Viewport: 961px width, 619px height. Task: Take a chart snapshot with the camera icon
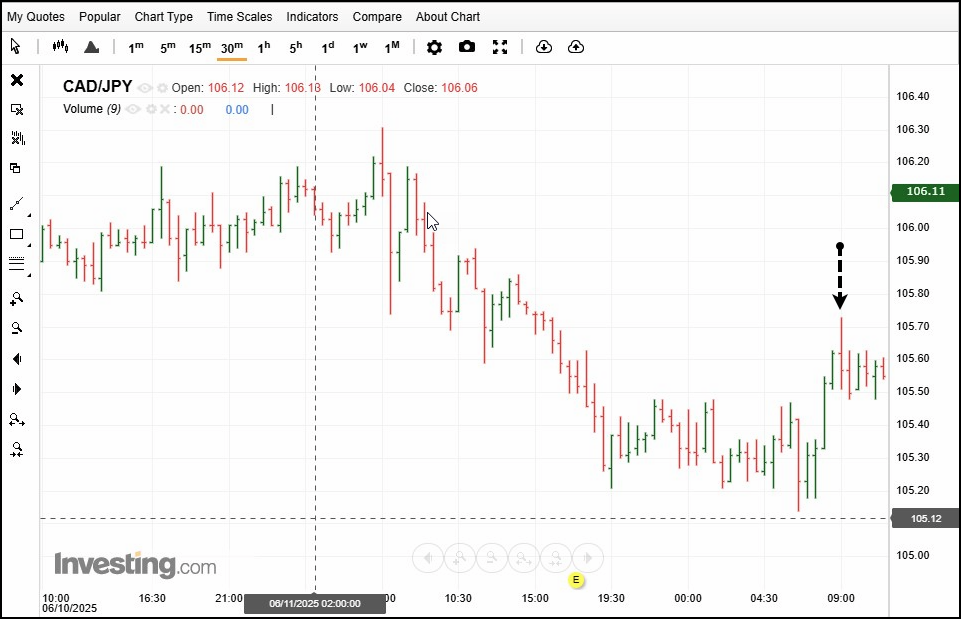467,47
